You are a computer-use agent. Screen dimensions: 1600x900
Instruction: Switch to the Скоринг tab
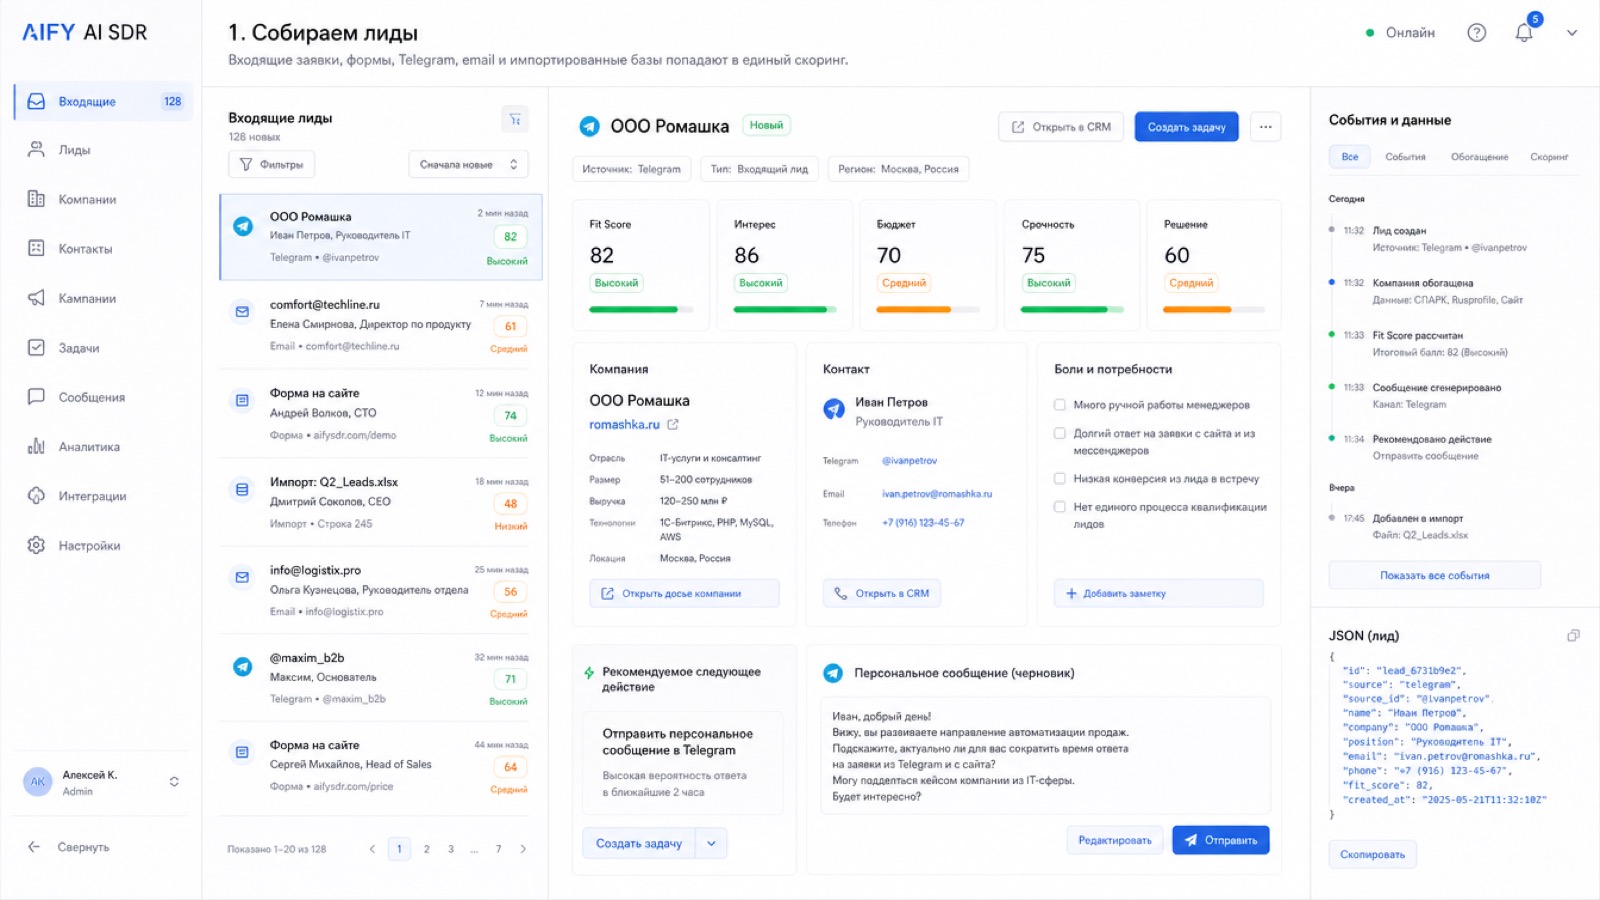(x=1549, y=157)
